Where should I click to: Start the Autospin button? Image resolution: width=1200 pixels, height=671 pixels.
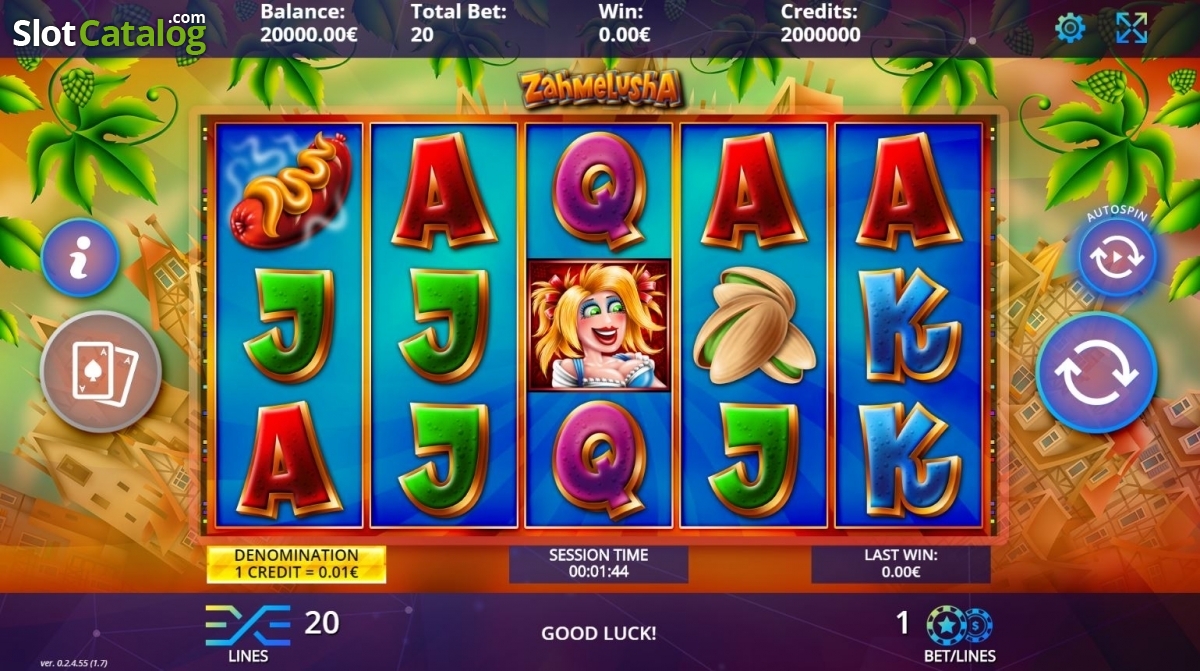pyautogui.click(x=1117, y=258)
